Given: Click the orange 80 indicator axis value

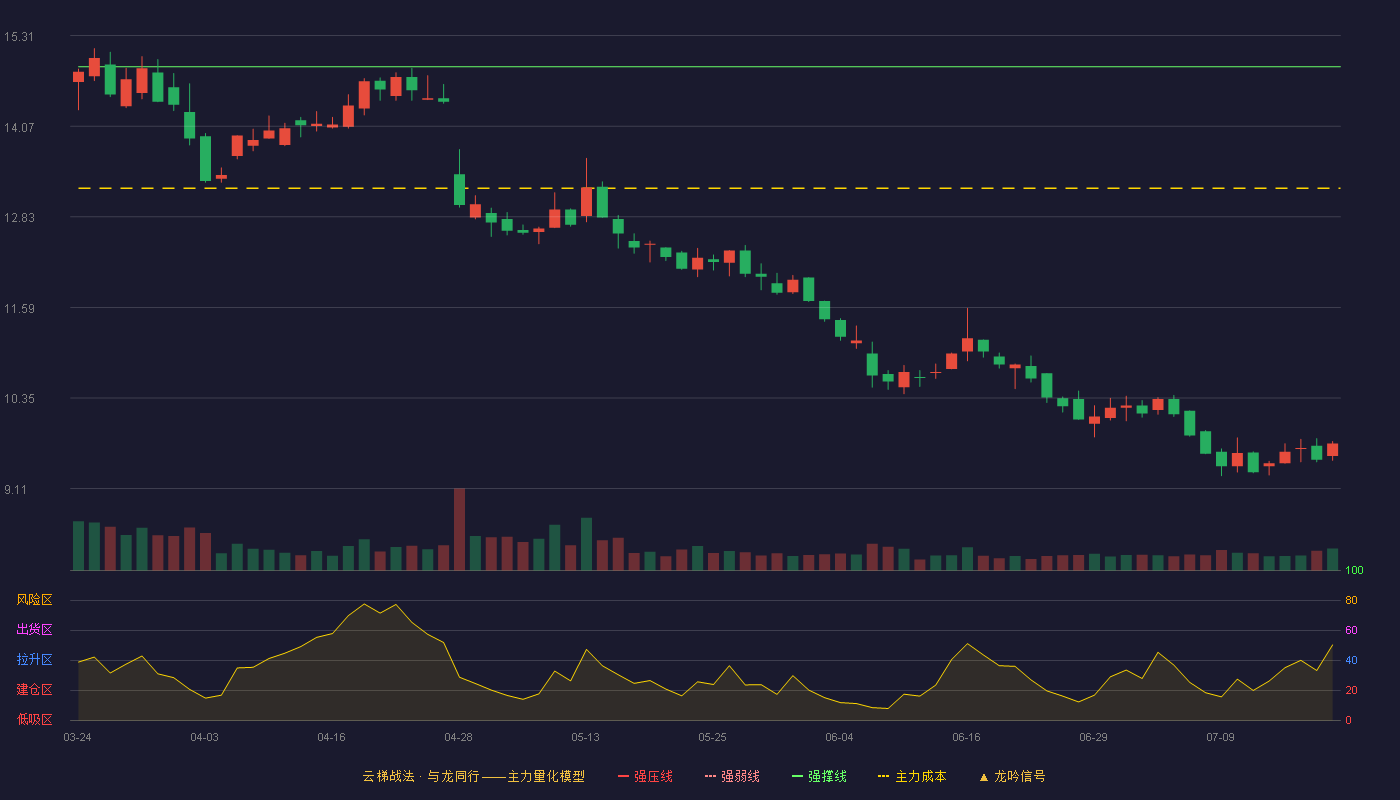Looking at the screenshot, I should click(x=1351, y=600).
